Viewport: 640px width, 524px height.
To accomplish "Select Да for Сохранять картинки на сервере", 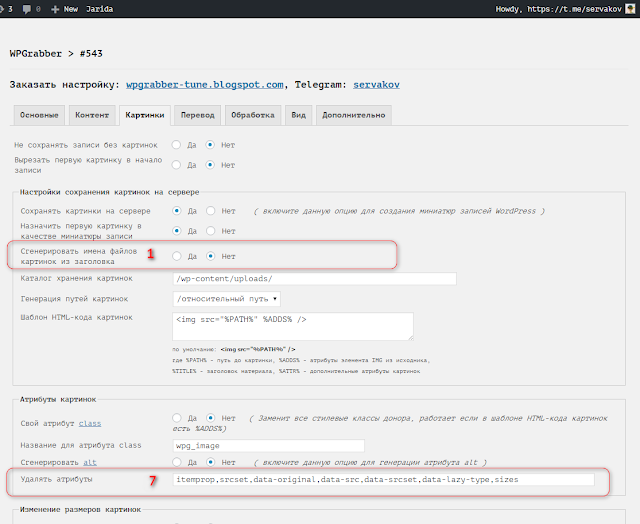I will 177,211.
